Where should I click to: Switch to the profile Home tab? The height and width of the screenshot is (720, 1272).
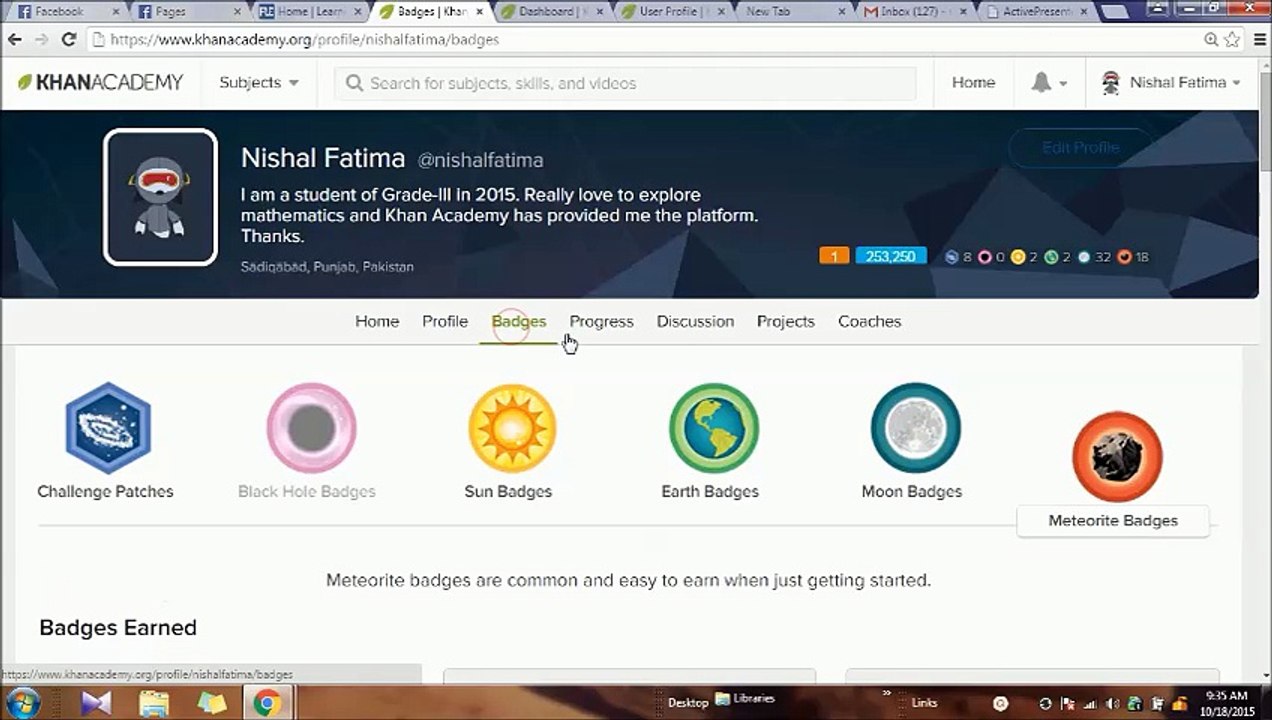[x=377, y=321]
